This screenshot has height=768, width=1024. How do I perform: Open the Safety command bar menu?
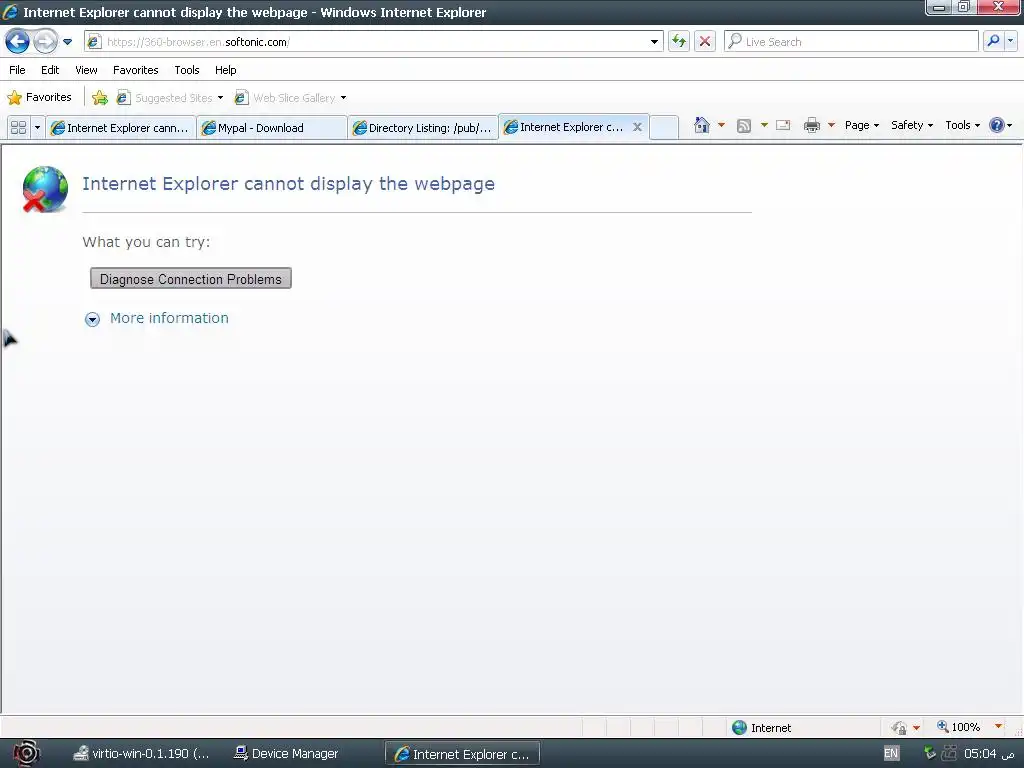[912, 125]
